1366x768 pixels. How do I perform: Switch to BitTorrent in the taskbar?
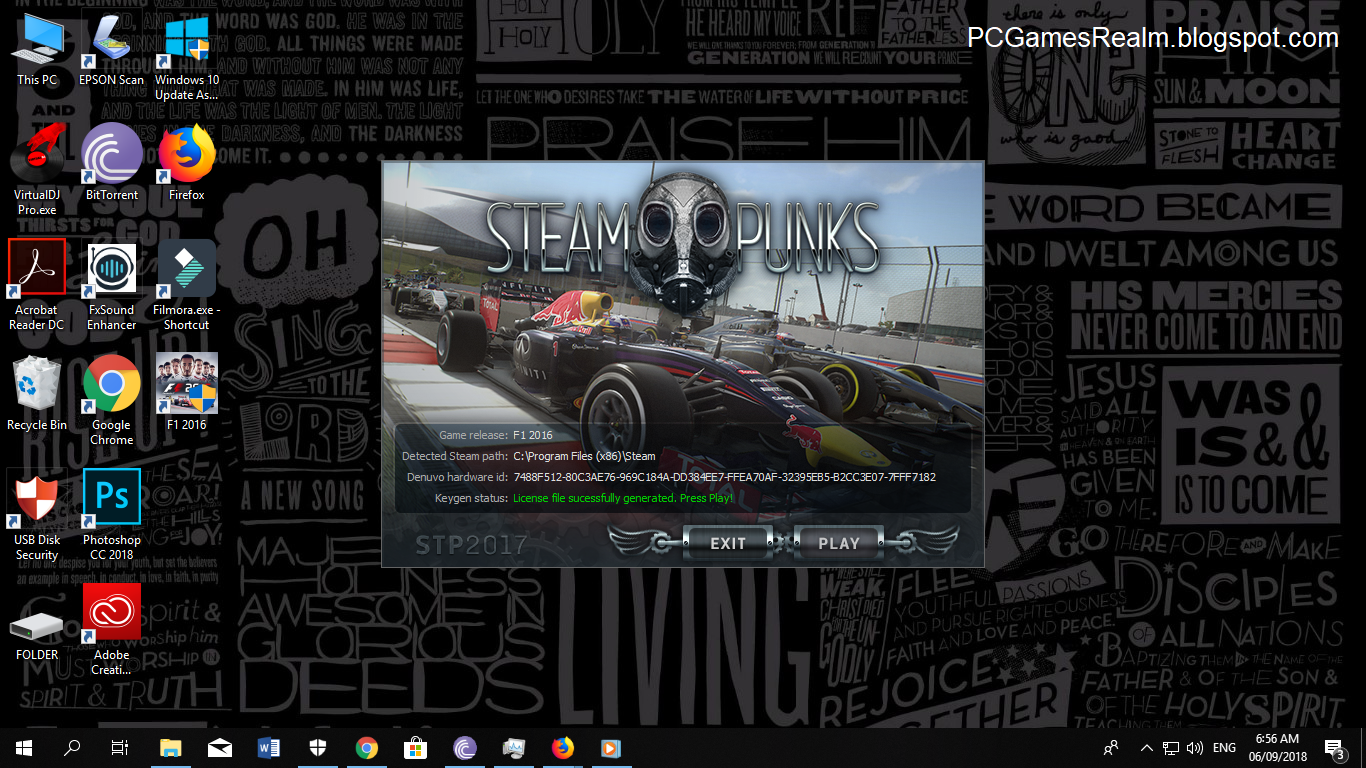465,748
